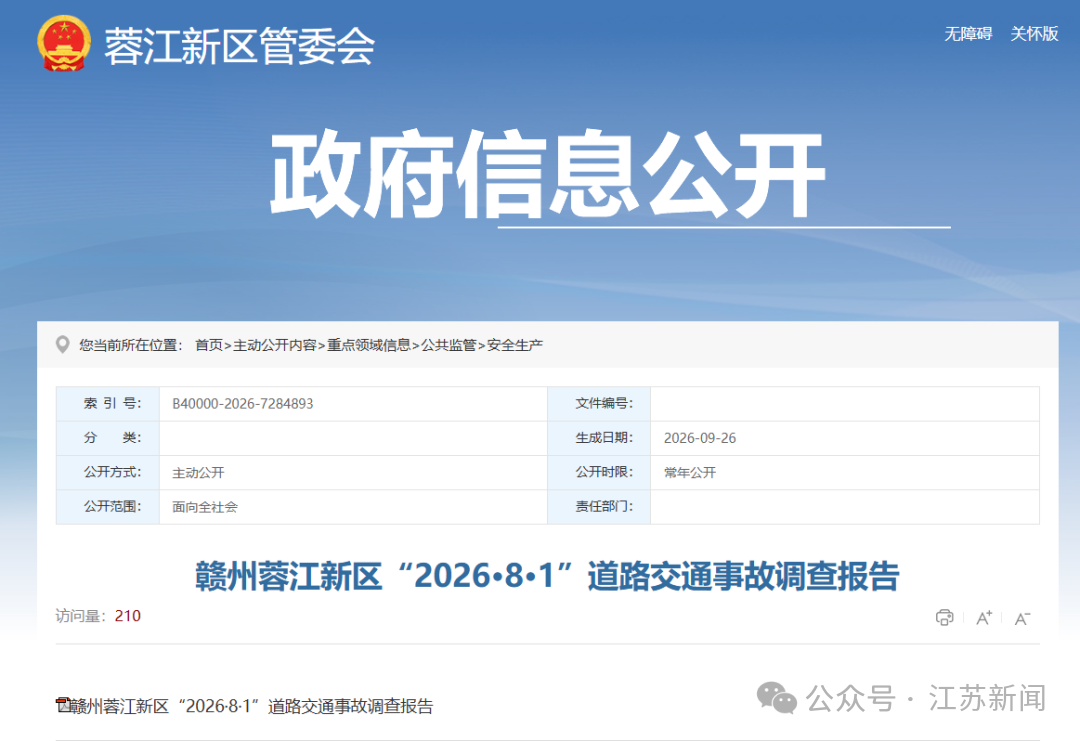Select index number B40000-2026-7284893
Image resolution: width=1080 pixels, height=741 pixels.
click(242, 404)
